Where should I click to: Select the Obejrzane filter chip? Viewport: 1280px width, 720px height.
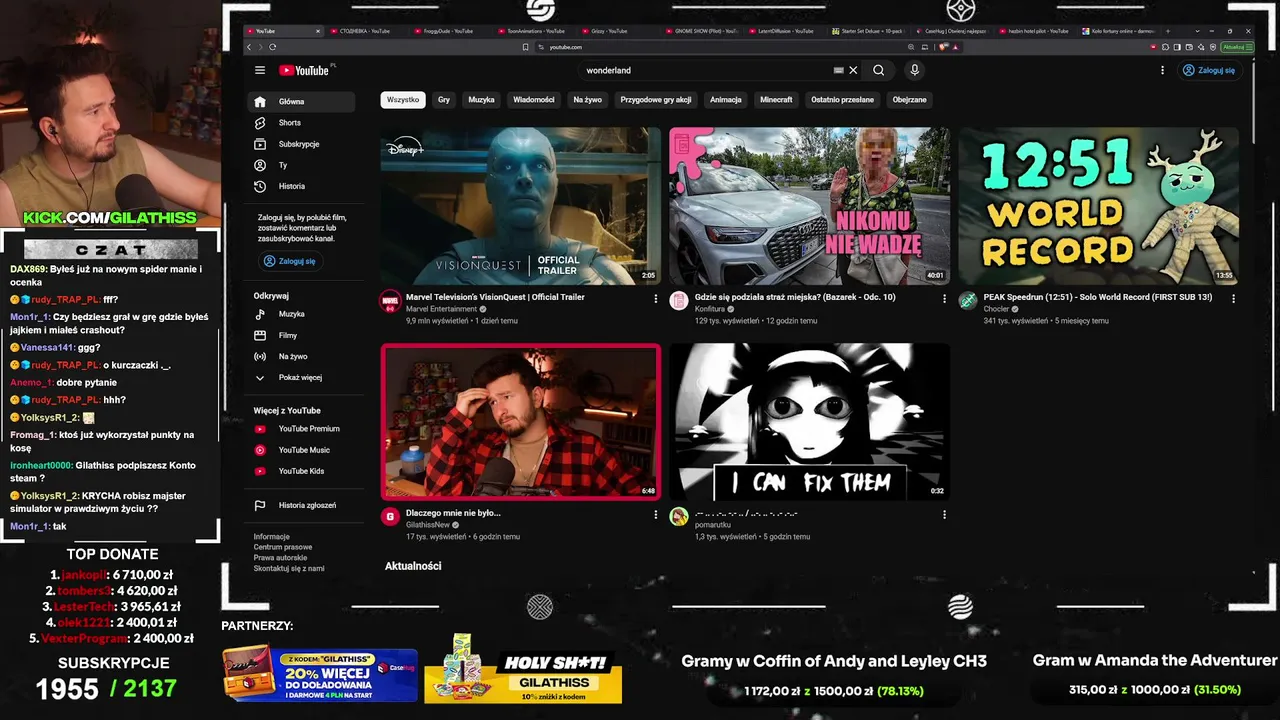(x=910, y=100)
